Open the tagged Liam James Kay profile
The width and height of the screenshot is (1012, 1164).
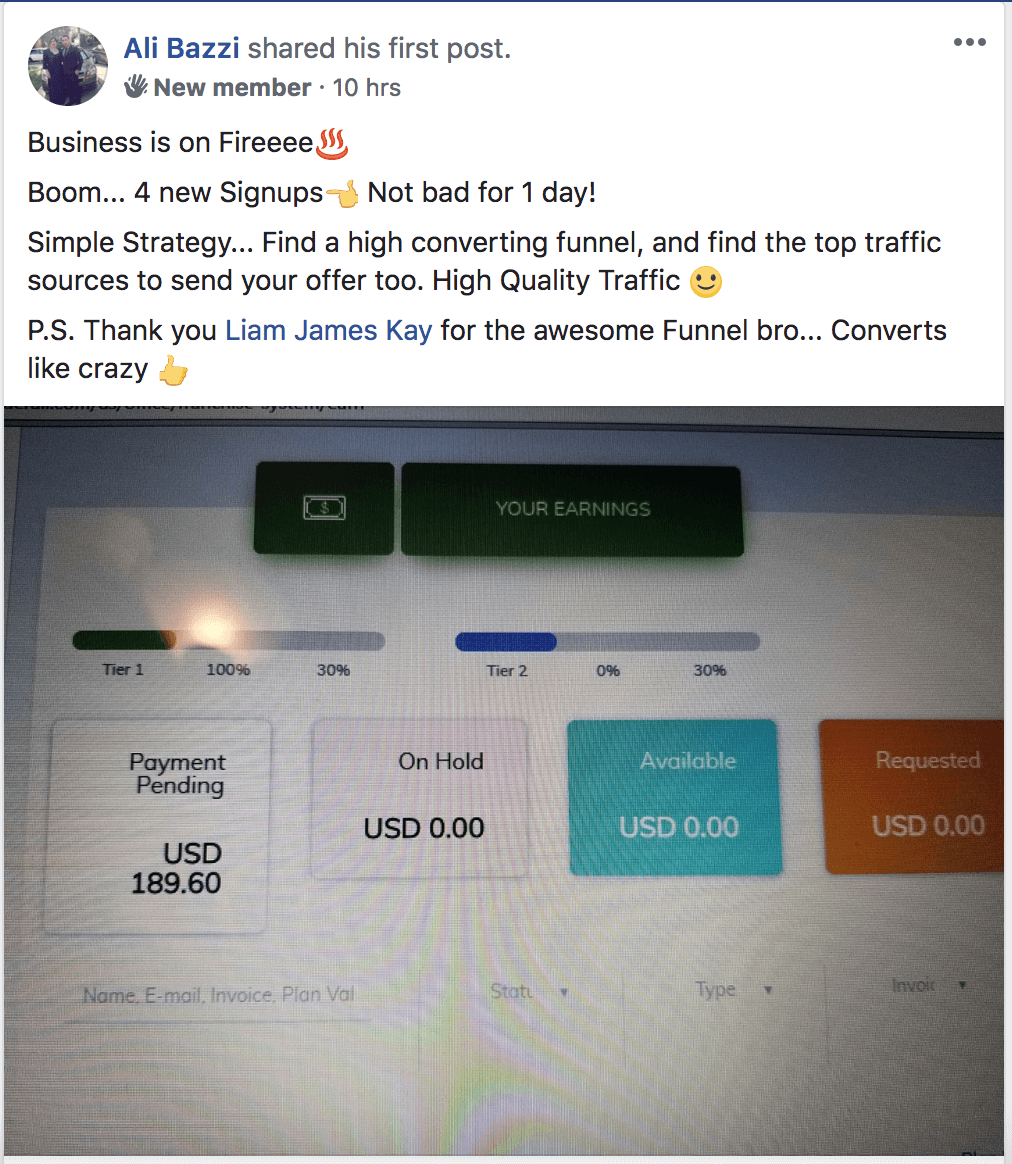(328, 330)
